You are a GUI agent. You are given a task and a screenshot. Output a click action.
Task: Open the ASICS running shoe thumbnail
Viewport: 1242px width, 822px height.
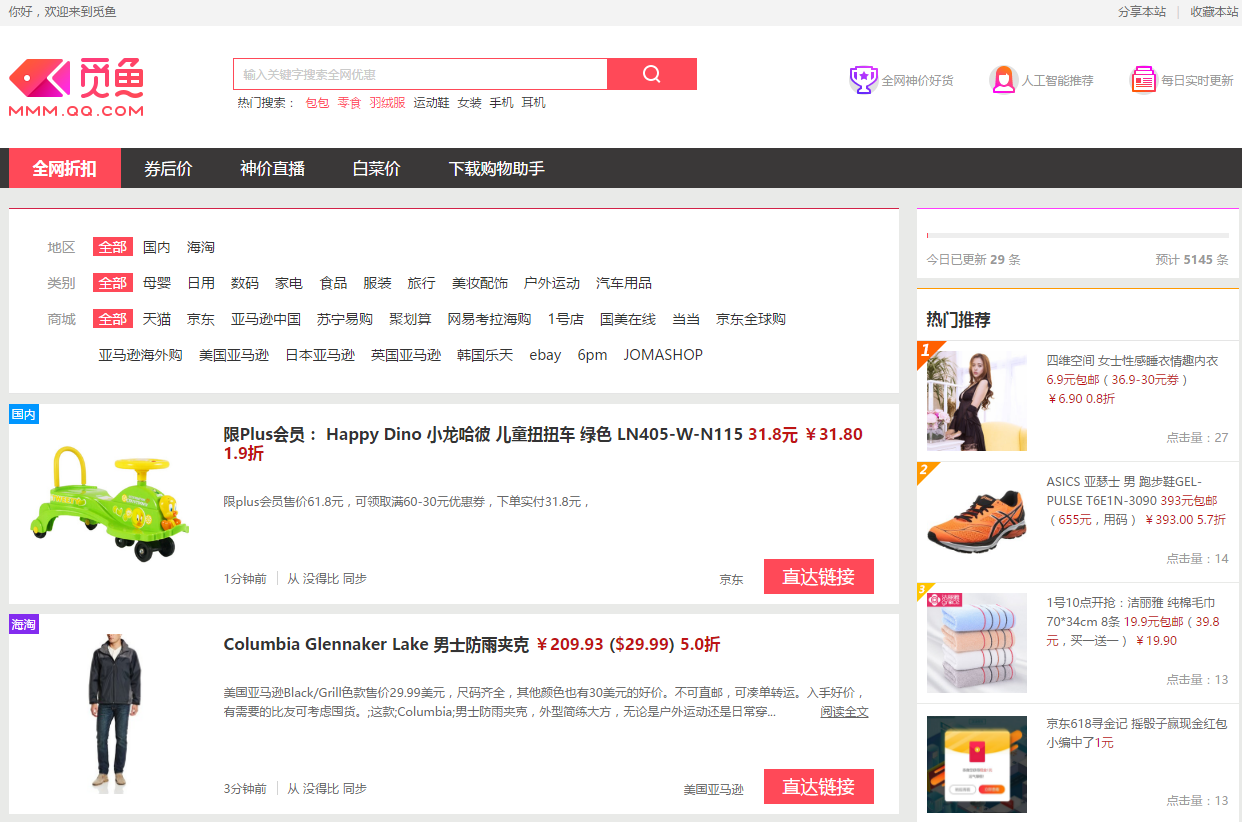point(977,521)
